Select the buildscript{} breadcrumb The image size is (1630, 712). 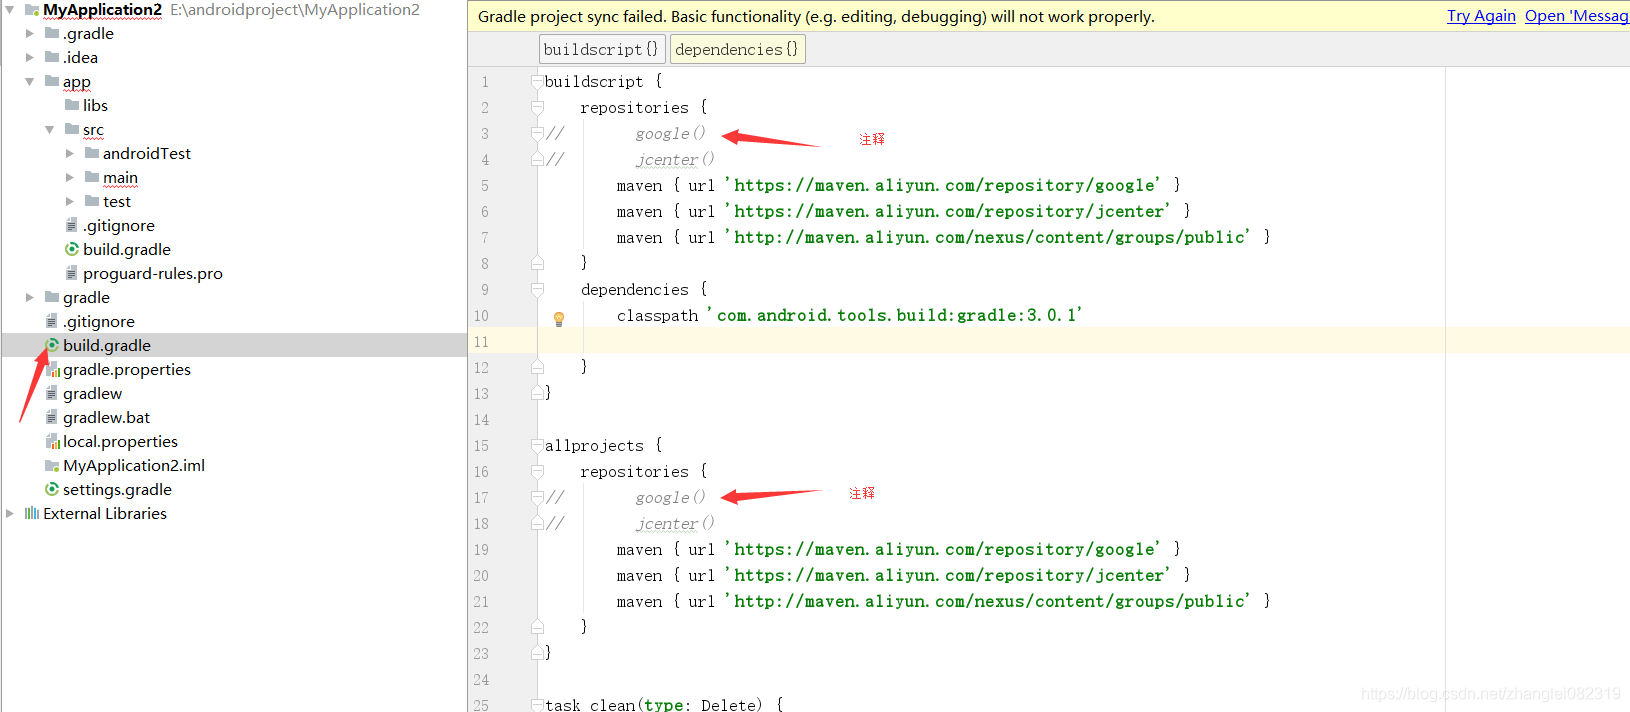[x=601, y=49]
